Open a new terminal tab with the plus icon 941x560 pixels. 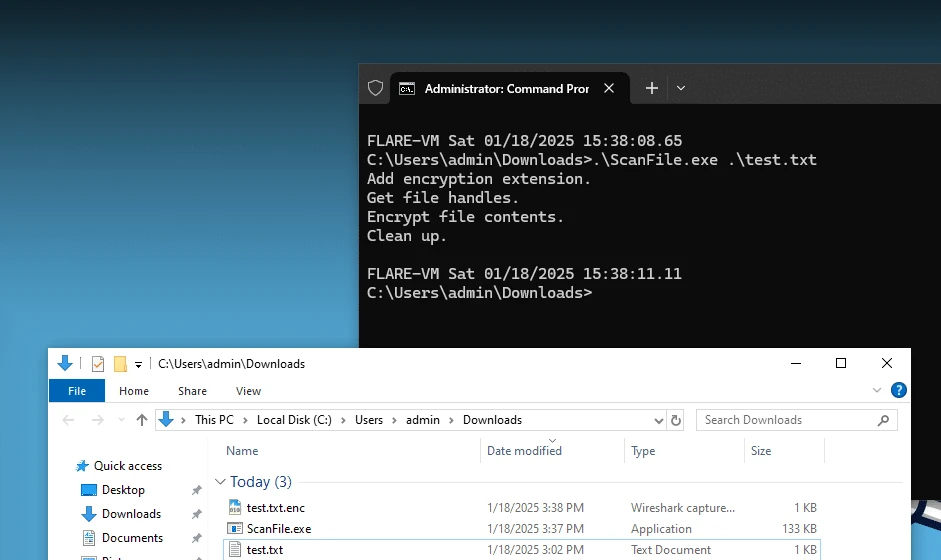point(652,88)
